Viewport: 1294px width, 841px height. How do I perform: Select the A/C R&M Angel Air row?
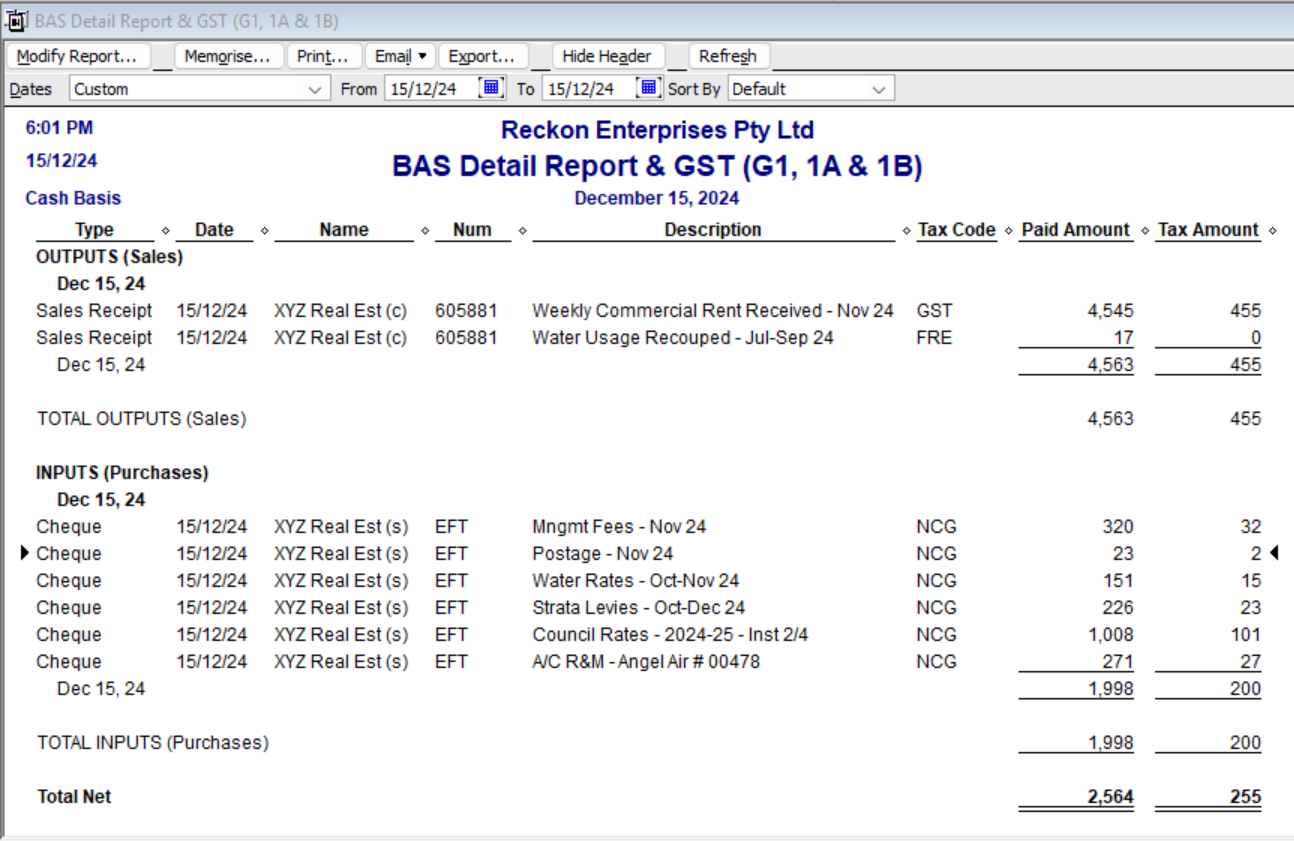pyautogui.click(x=648, y=662)
